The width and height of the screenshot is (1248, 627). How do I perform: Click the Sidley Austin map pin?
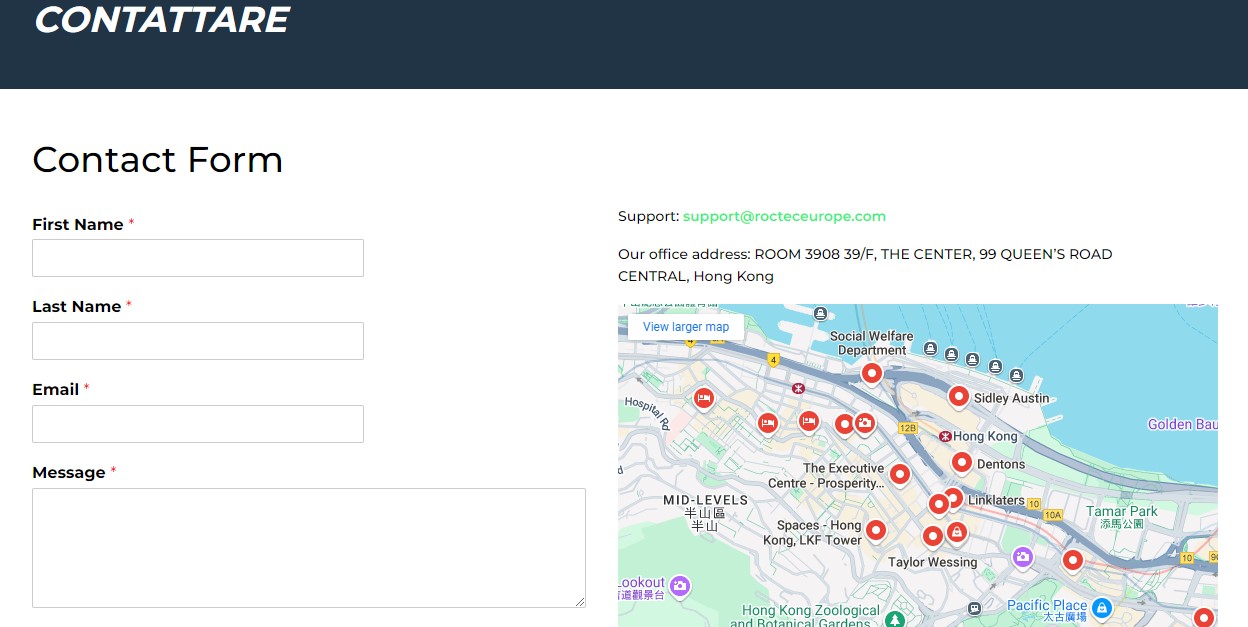(958, 397)
